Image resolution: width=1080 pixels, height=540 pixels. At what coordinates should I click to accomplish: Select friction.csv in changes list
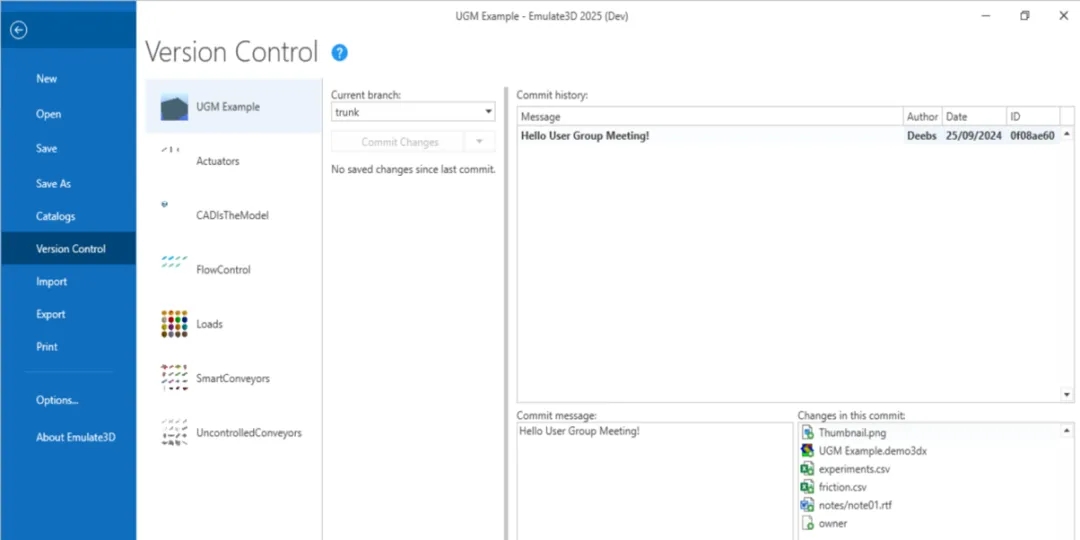(x=842, y=487)
